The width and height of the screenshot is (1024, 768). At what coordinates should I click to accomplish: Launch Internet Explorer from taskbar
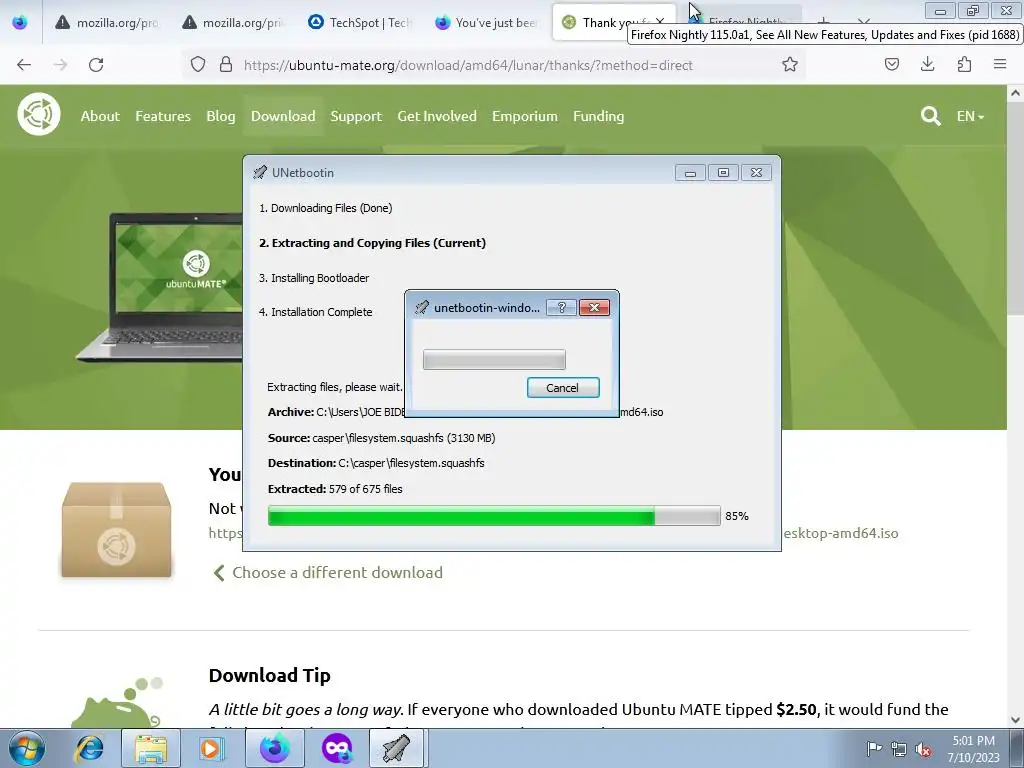[89, 748]
